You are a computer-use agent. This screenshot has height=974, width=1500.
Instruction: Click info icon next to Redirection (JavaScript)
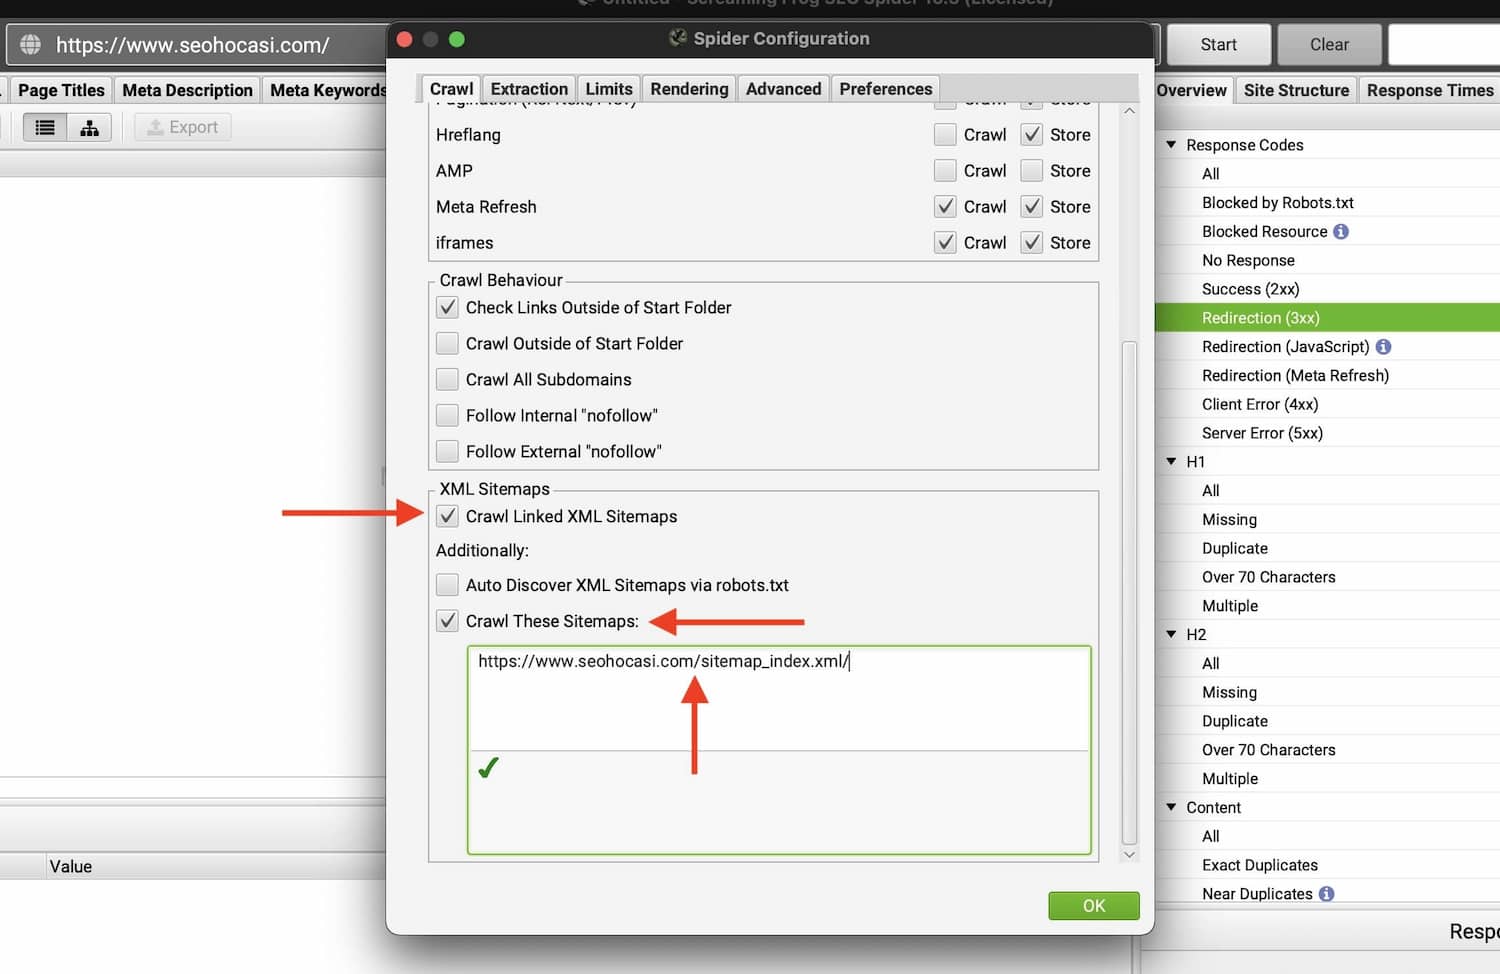[x=1383, y=347]
